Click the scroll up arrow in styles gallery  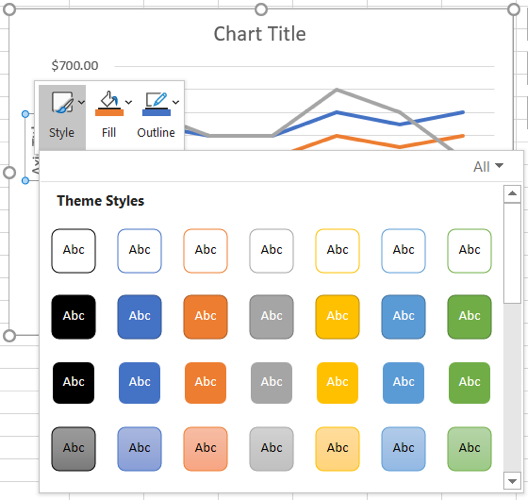(512, 194)
